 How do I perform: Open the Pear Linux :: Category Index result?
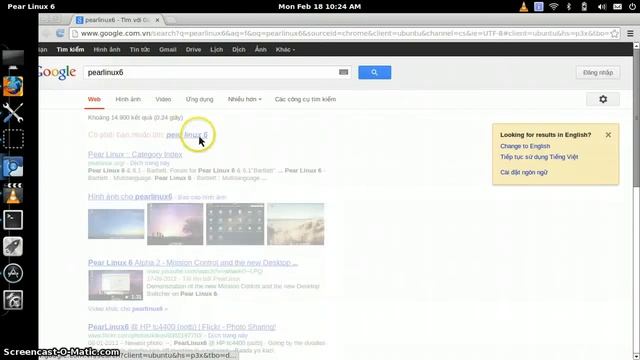(x=135, y=154)
